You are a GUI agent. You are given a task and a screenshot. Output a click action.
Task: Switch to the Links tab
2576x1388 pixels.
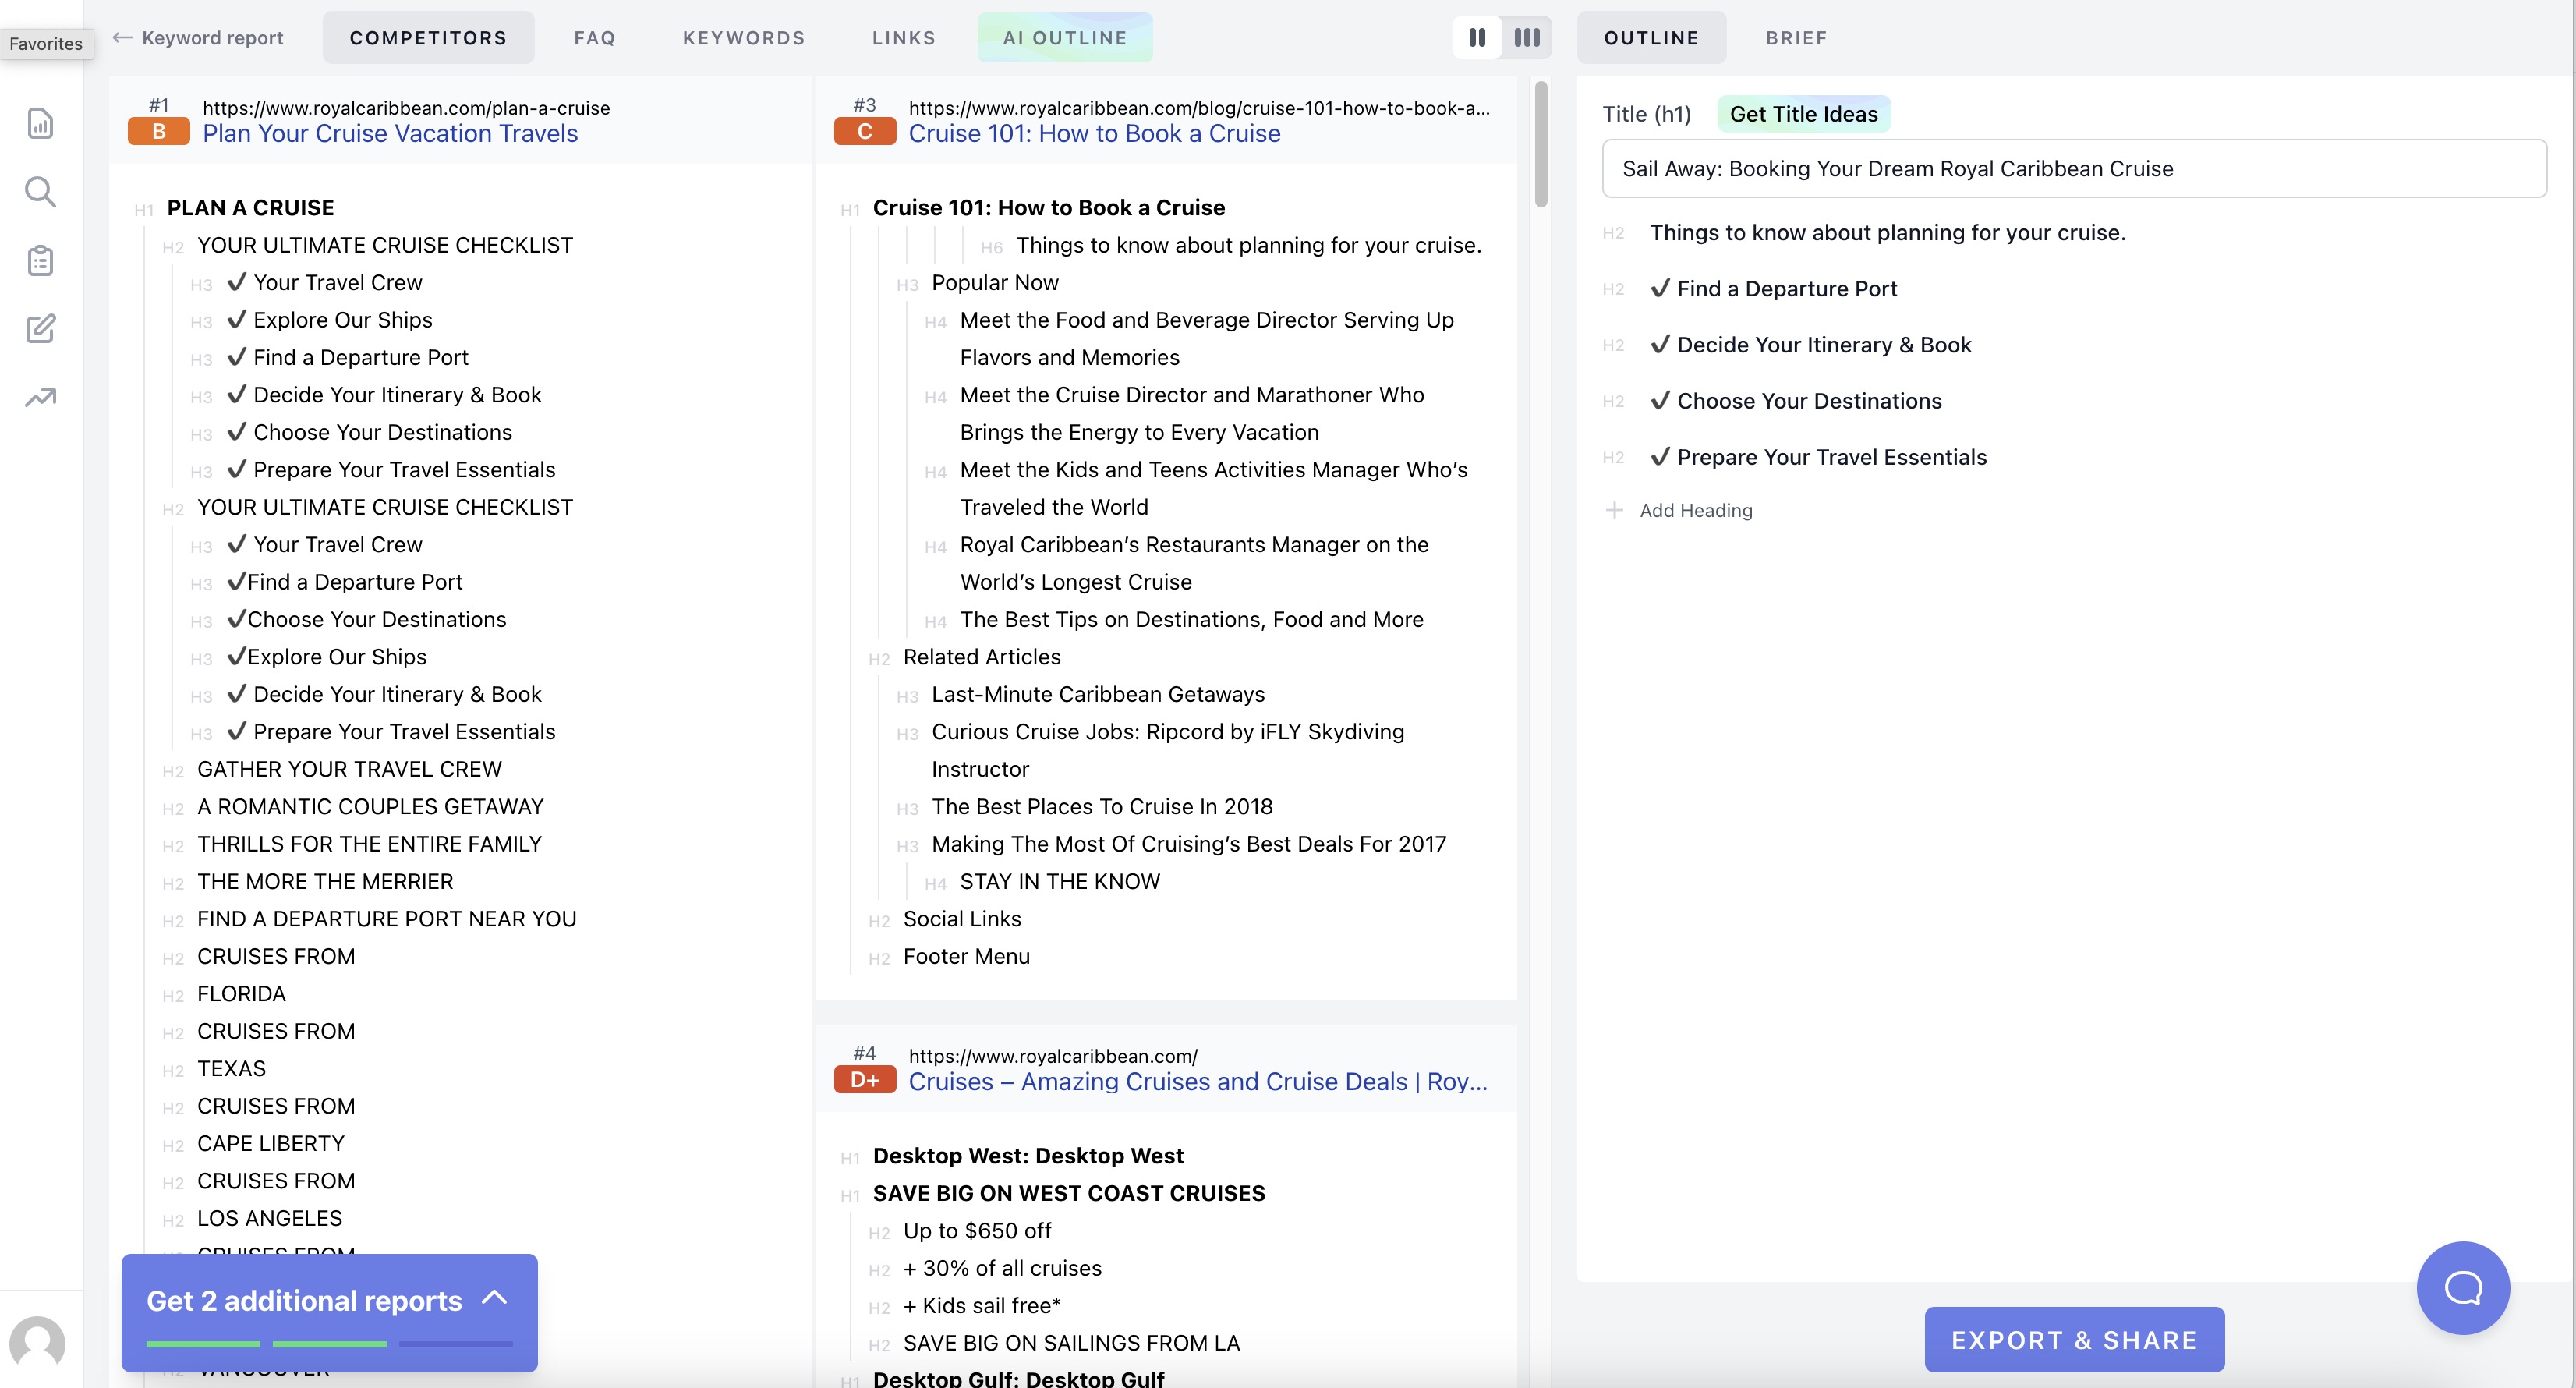(904, 38)
